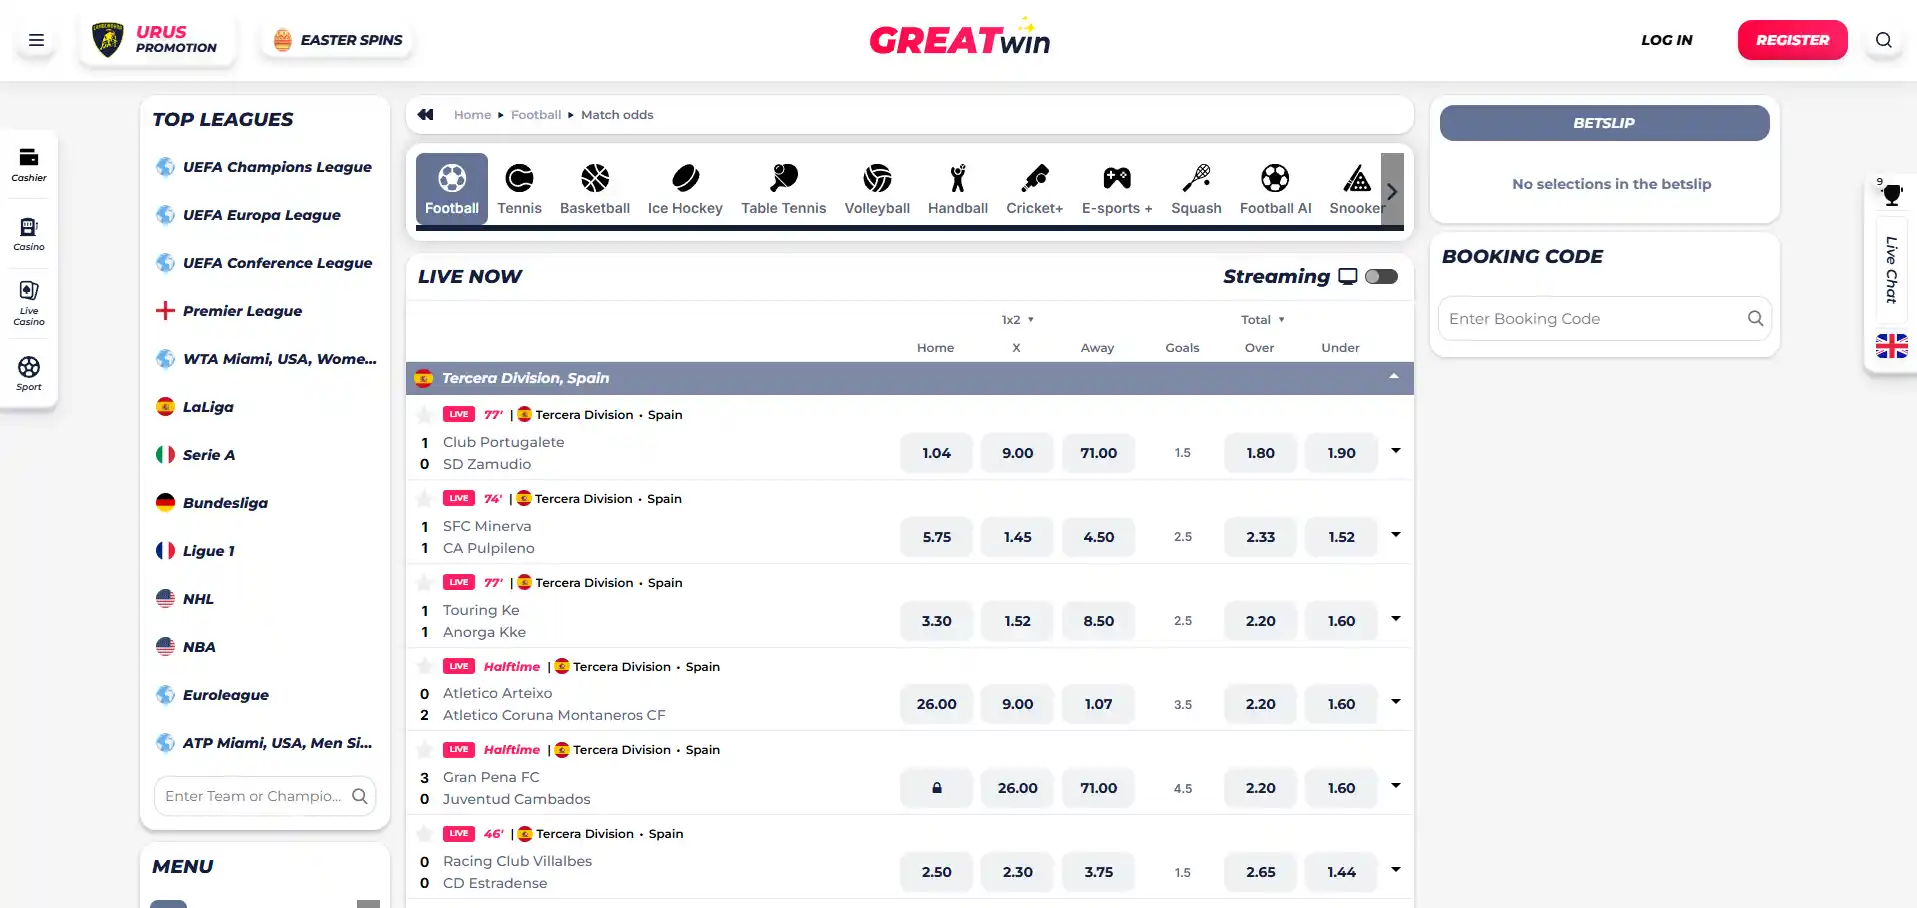Open the Total market dropdown
Screen dimensions: 1917x908
click(x=1262, y=320)
